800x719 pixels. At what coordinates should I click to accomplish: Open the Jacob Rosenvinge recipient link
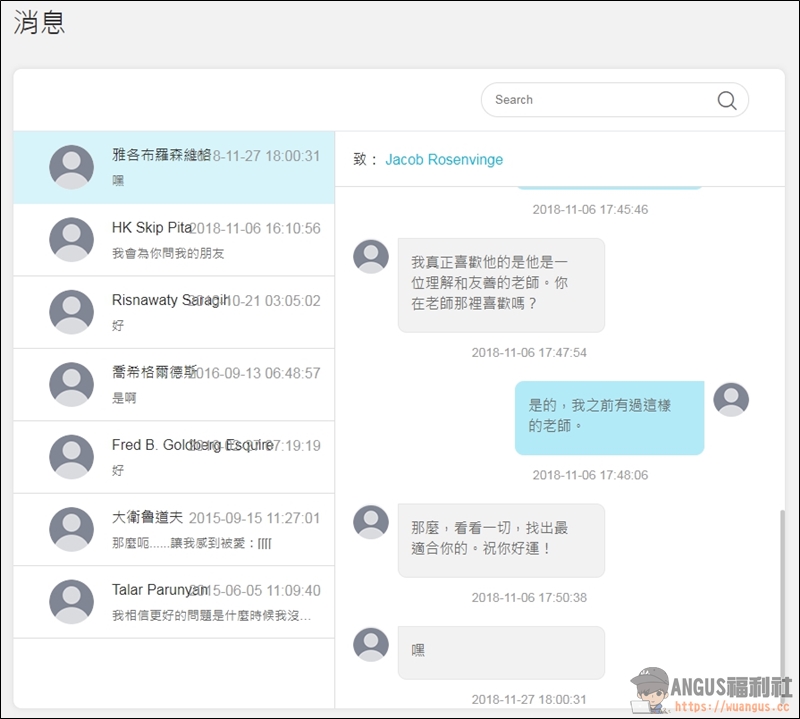click(x=444, y=160)
